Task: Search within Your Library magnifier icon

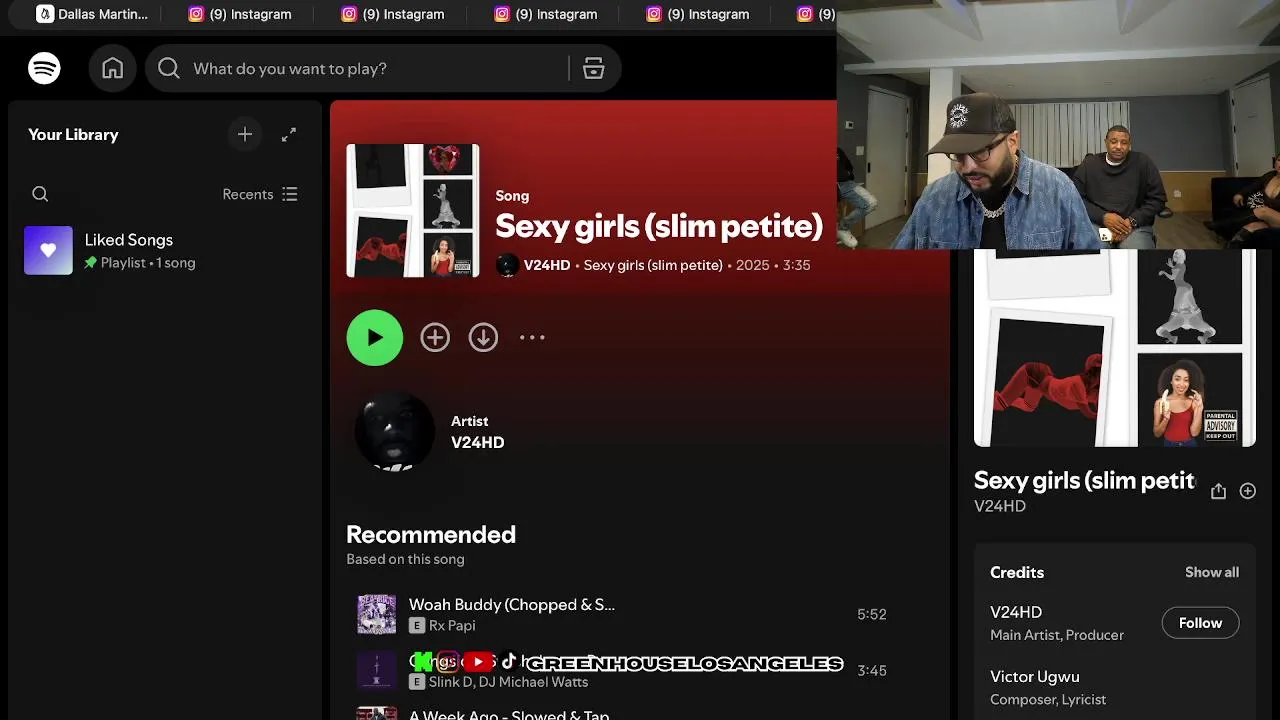Action: [40, 194]
